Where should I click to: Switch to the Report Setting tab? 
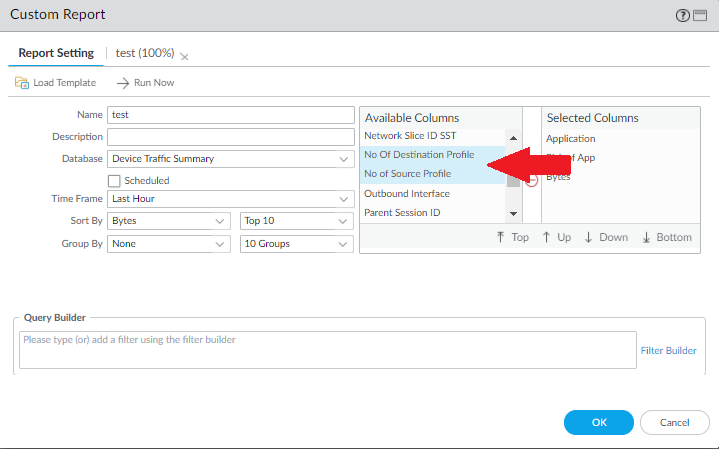56,53
